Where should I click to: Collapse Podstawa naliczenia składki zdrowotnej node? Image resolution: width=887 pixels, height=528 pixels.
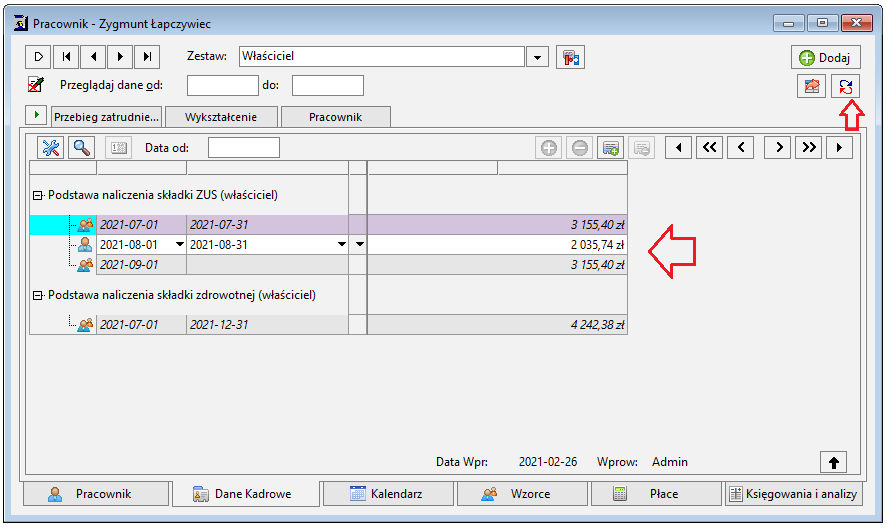(37, 295)
